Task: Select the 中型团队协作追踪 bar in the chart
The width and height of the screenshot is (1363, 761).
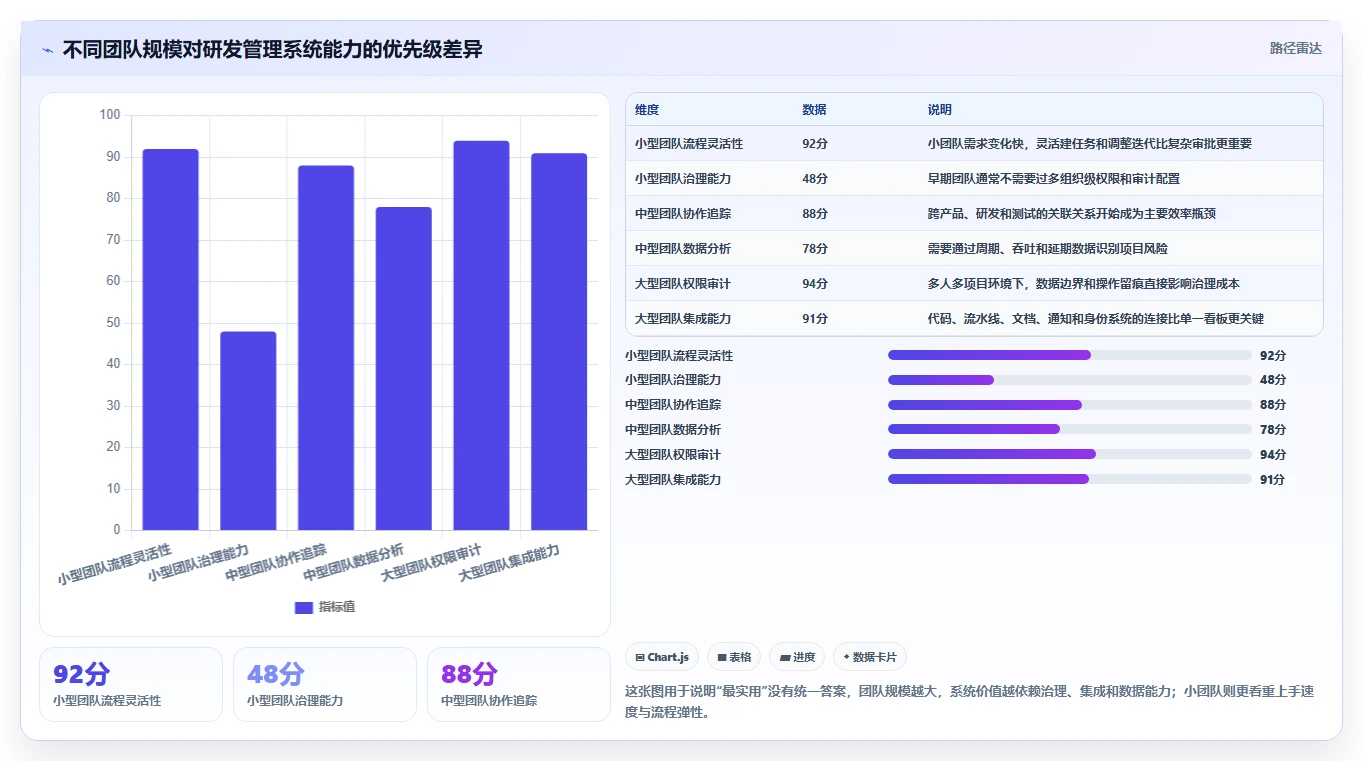Action: pyautogui.click(x=326, y=347)
